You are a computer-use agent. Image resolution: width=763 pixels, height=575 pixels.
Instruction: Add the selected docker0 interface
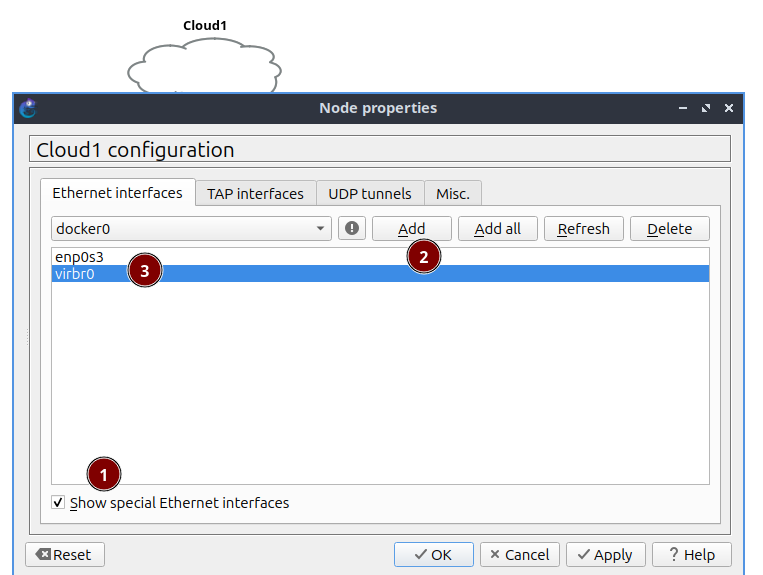(411, 229)
